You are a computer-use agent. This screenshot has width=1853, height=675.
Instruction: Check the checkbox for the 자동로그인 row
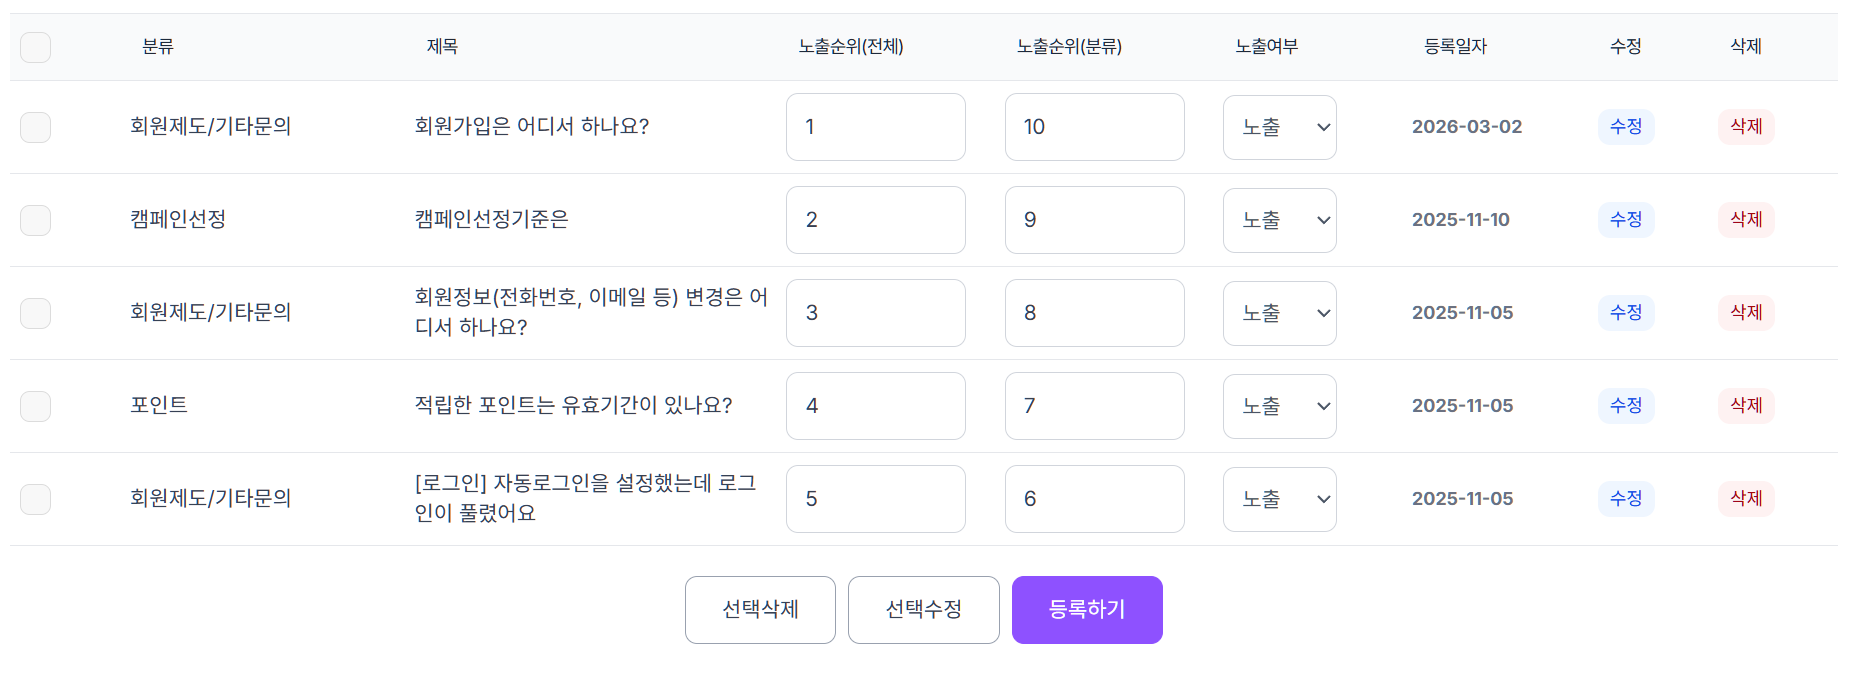click(35, 499)
